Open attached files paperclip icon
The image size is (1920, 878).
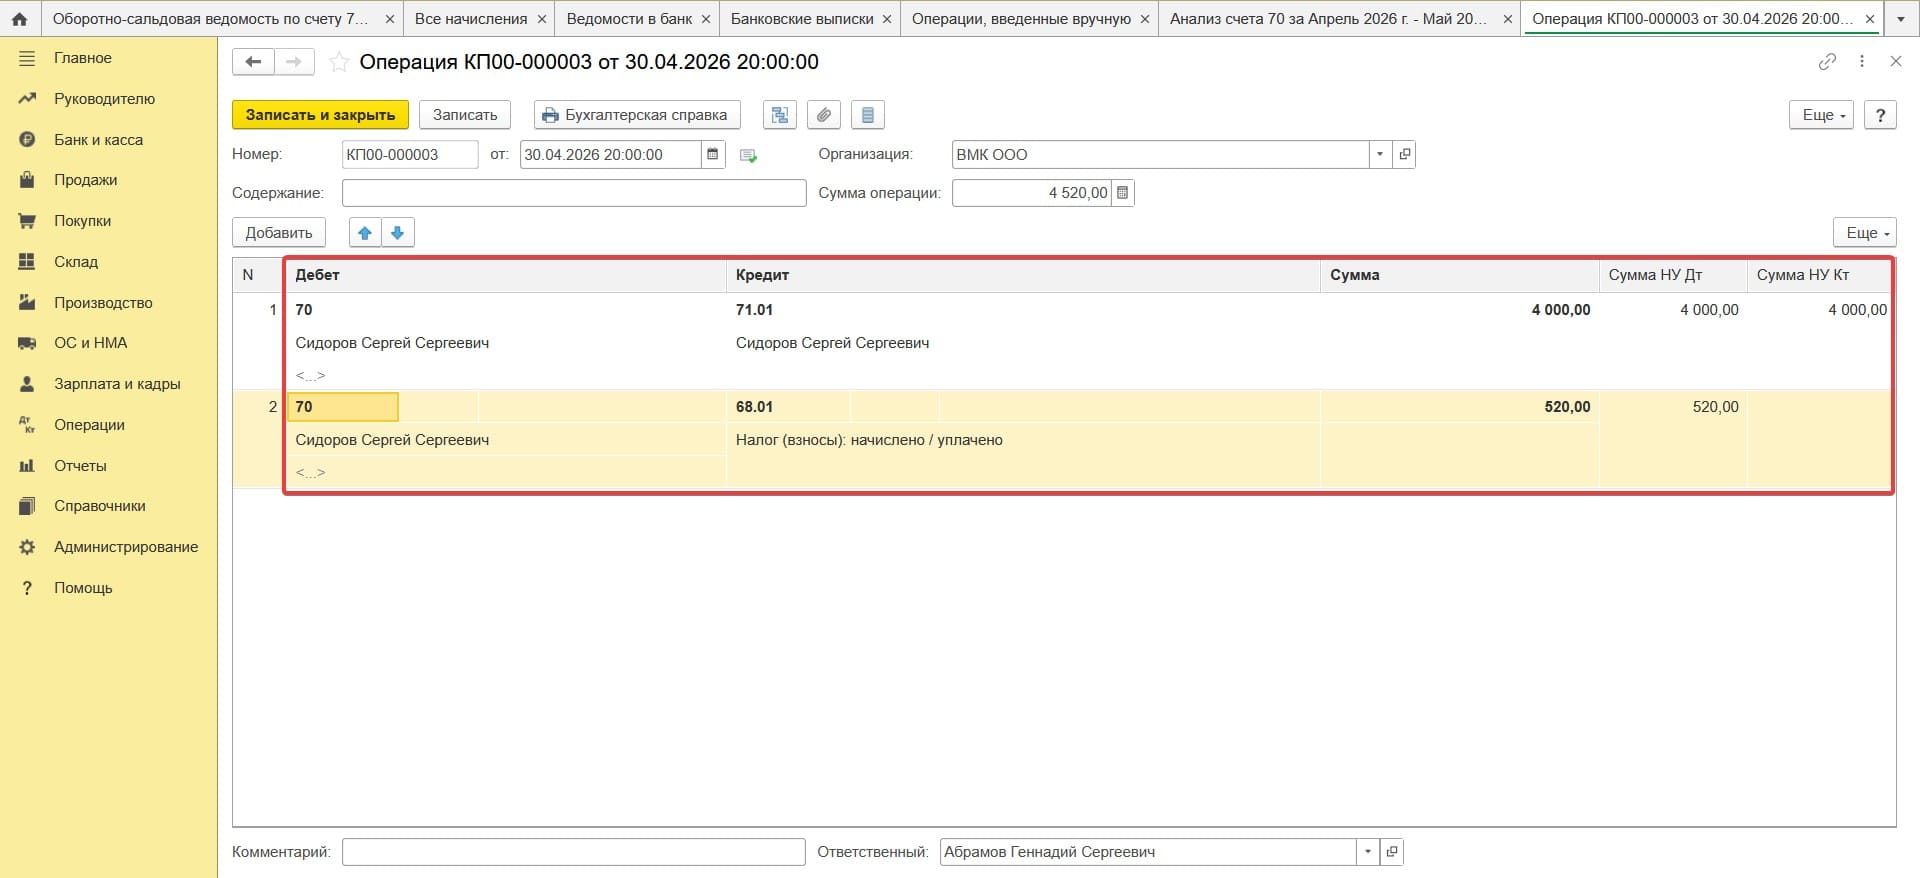[x=824, y=115]
